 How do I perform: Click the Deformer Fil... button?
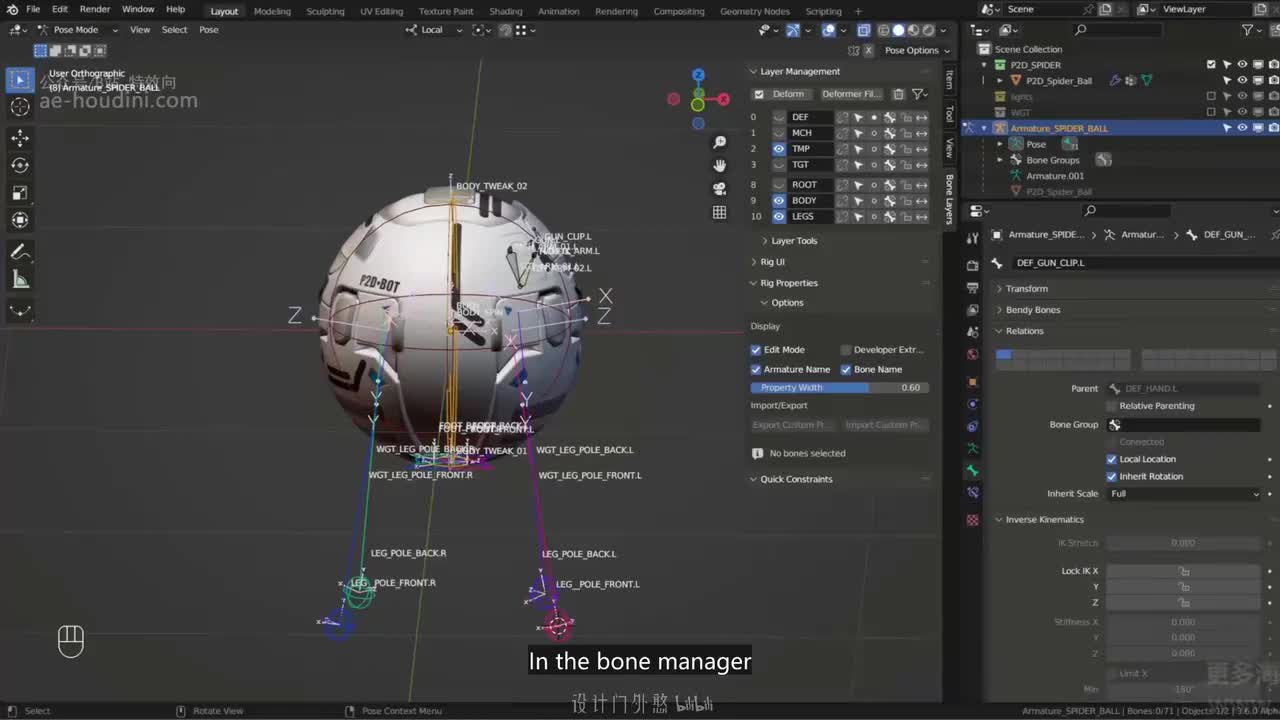coord(850,94)
